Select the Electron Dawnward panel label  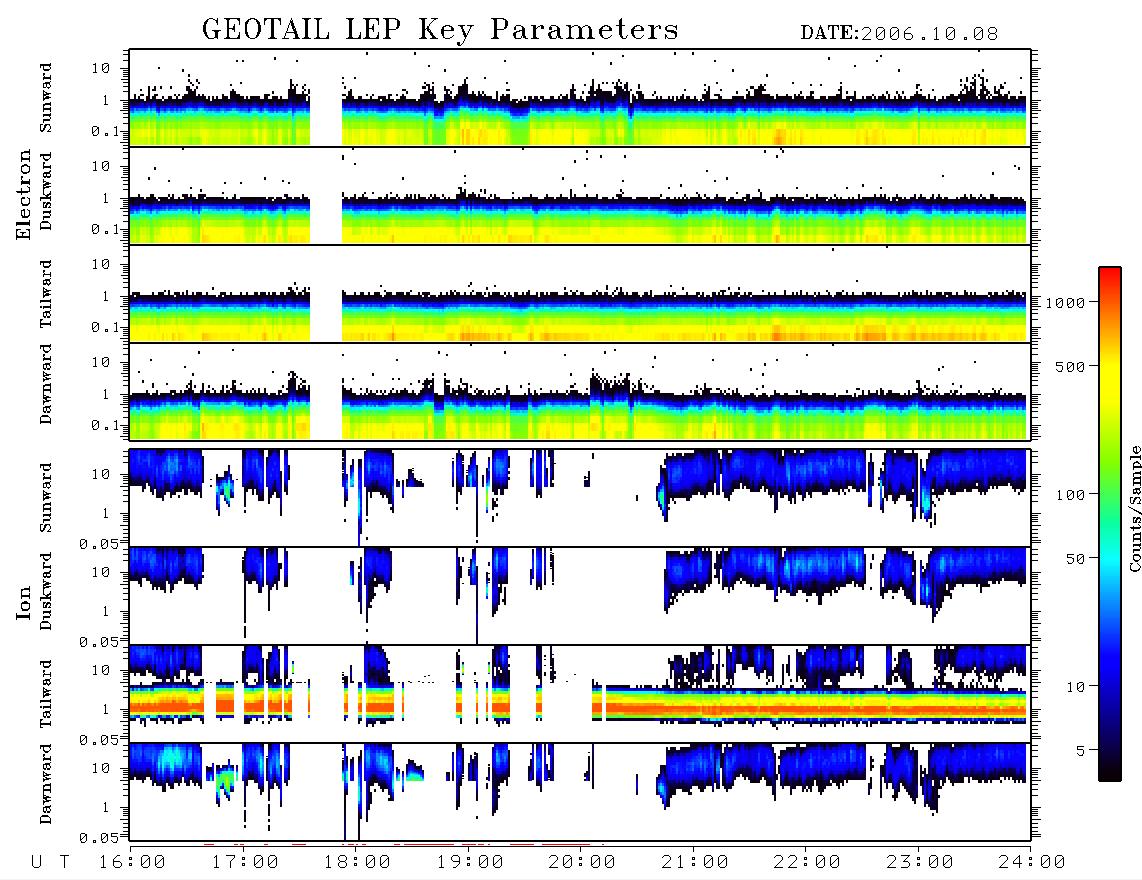click(46, 384)
